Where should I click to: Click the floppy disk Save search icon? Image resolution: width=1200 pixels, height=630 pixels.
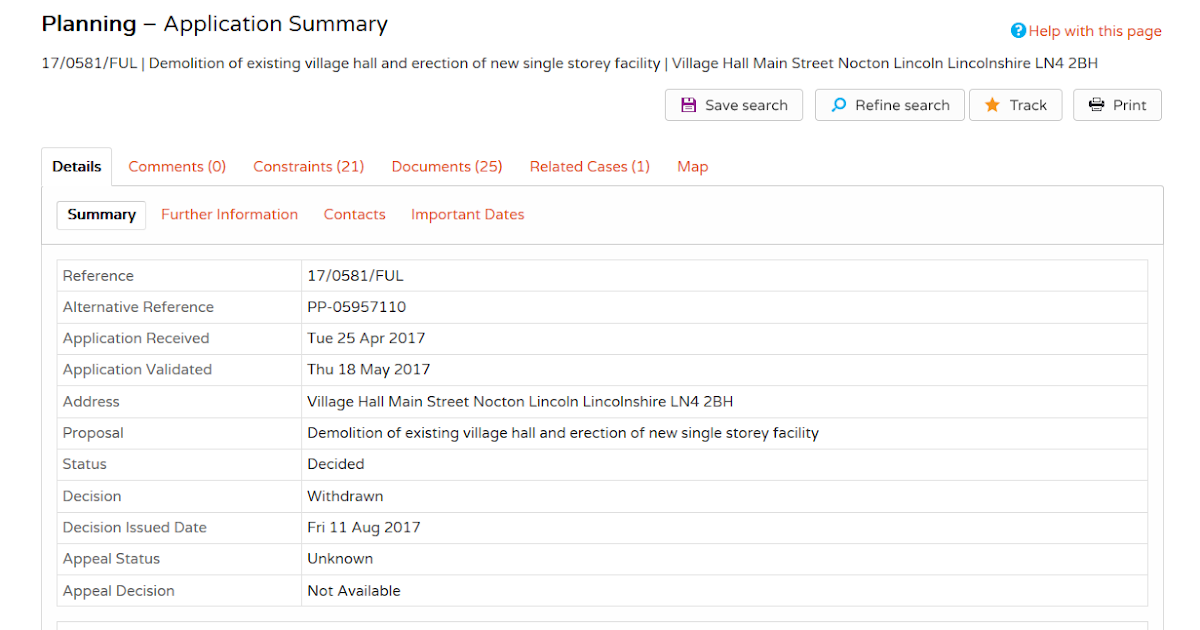pos(688,104)
